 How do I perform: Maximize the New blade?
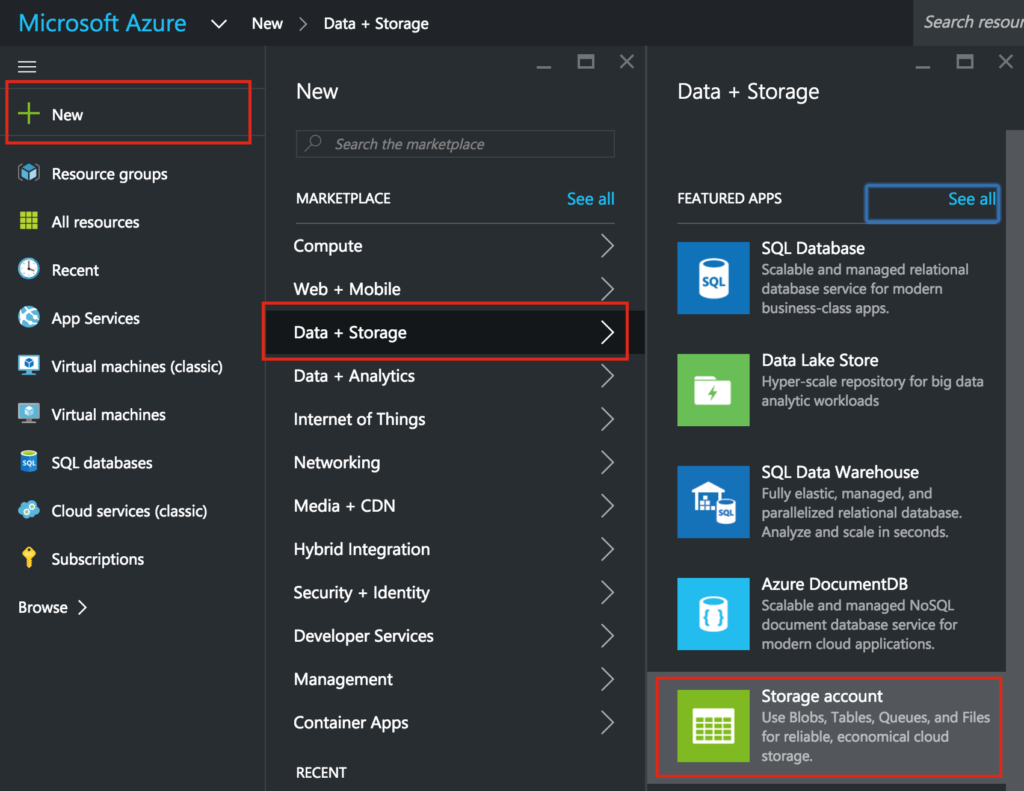coord(586,62)
